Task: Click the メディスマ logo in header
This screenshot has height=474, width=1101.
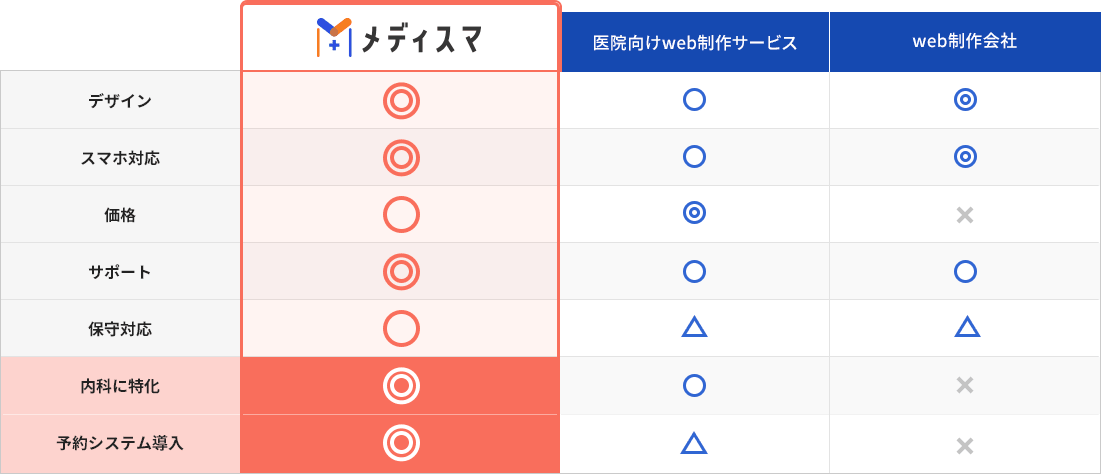Action: [399, 38]
